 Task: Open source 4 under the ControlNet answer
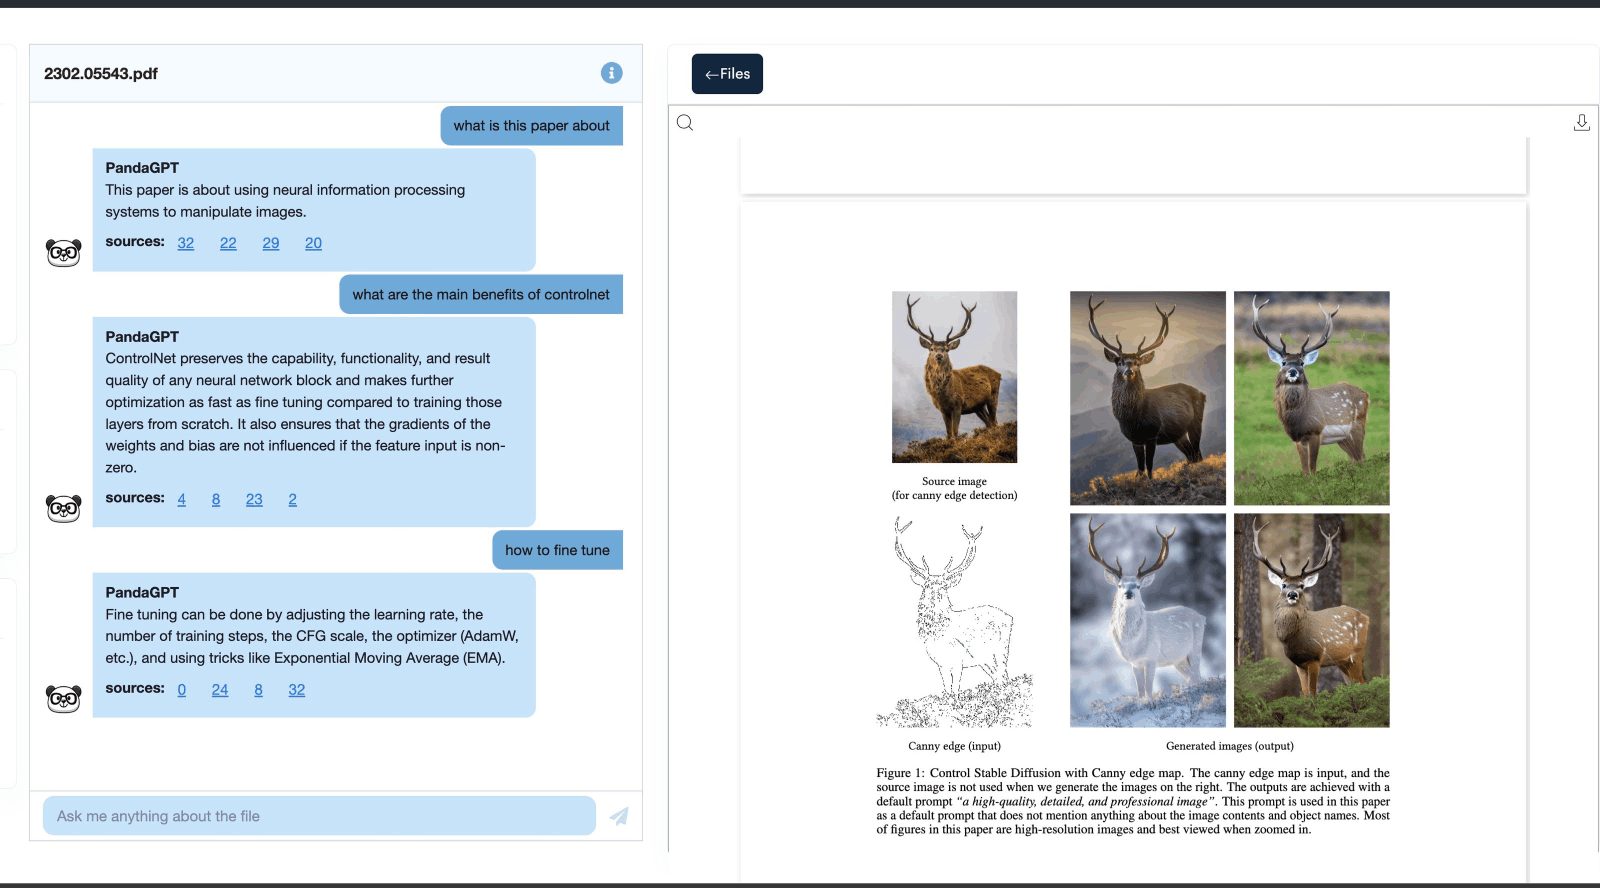coord(181,499)
